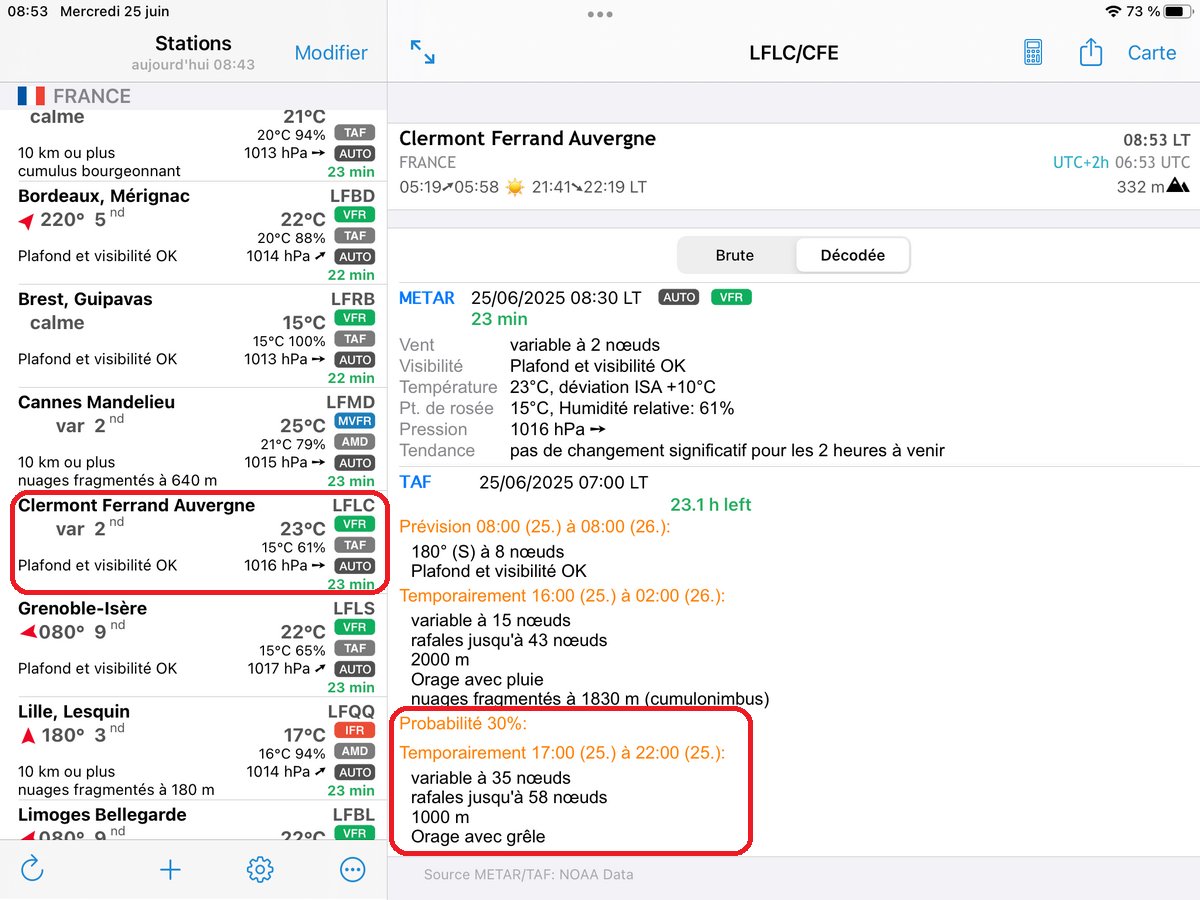This screenshot has width=1200, height=900.
Task: Tap the share icon
Action: click(x=1091, y=52)
